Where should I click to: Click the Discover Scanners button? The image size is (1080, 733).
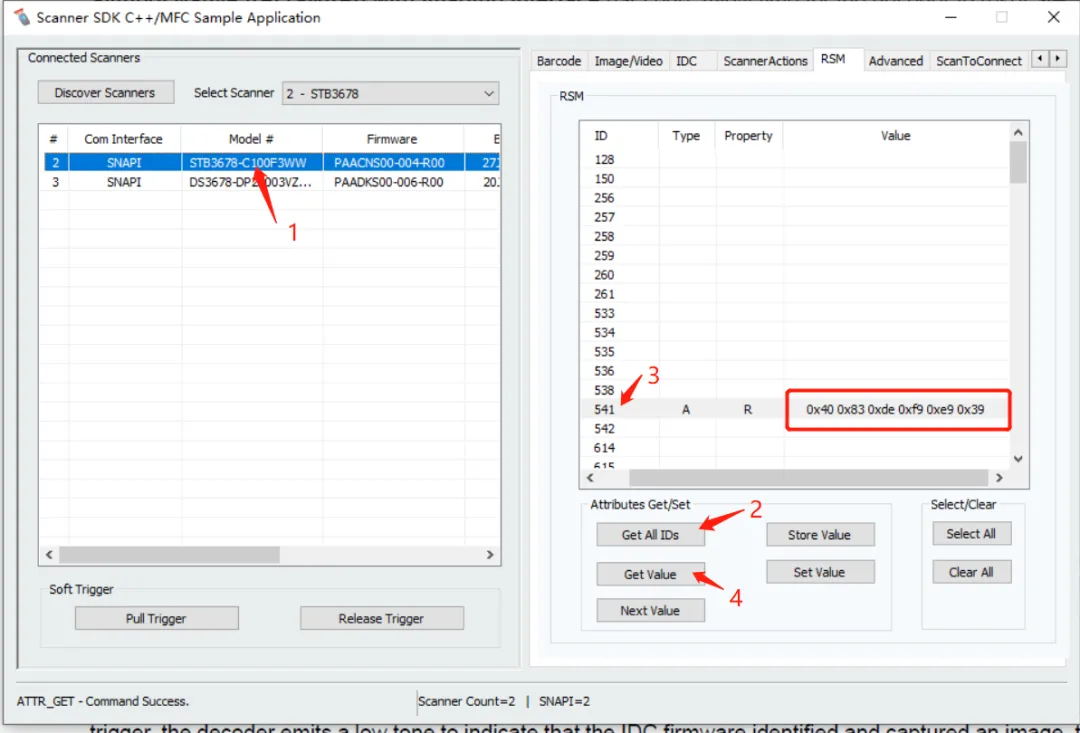click(105, 93)
